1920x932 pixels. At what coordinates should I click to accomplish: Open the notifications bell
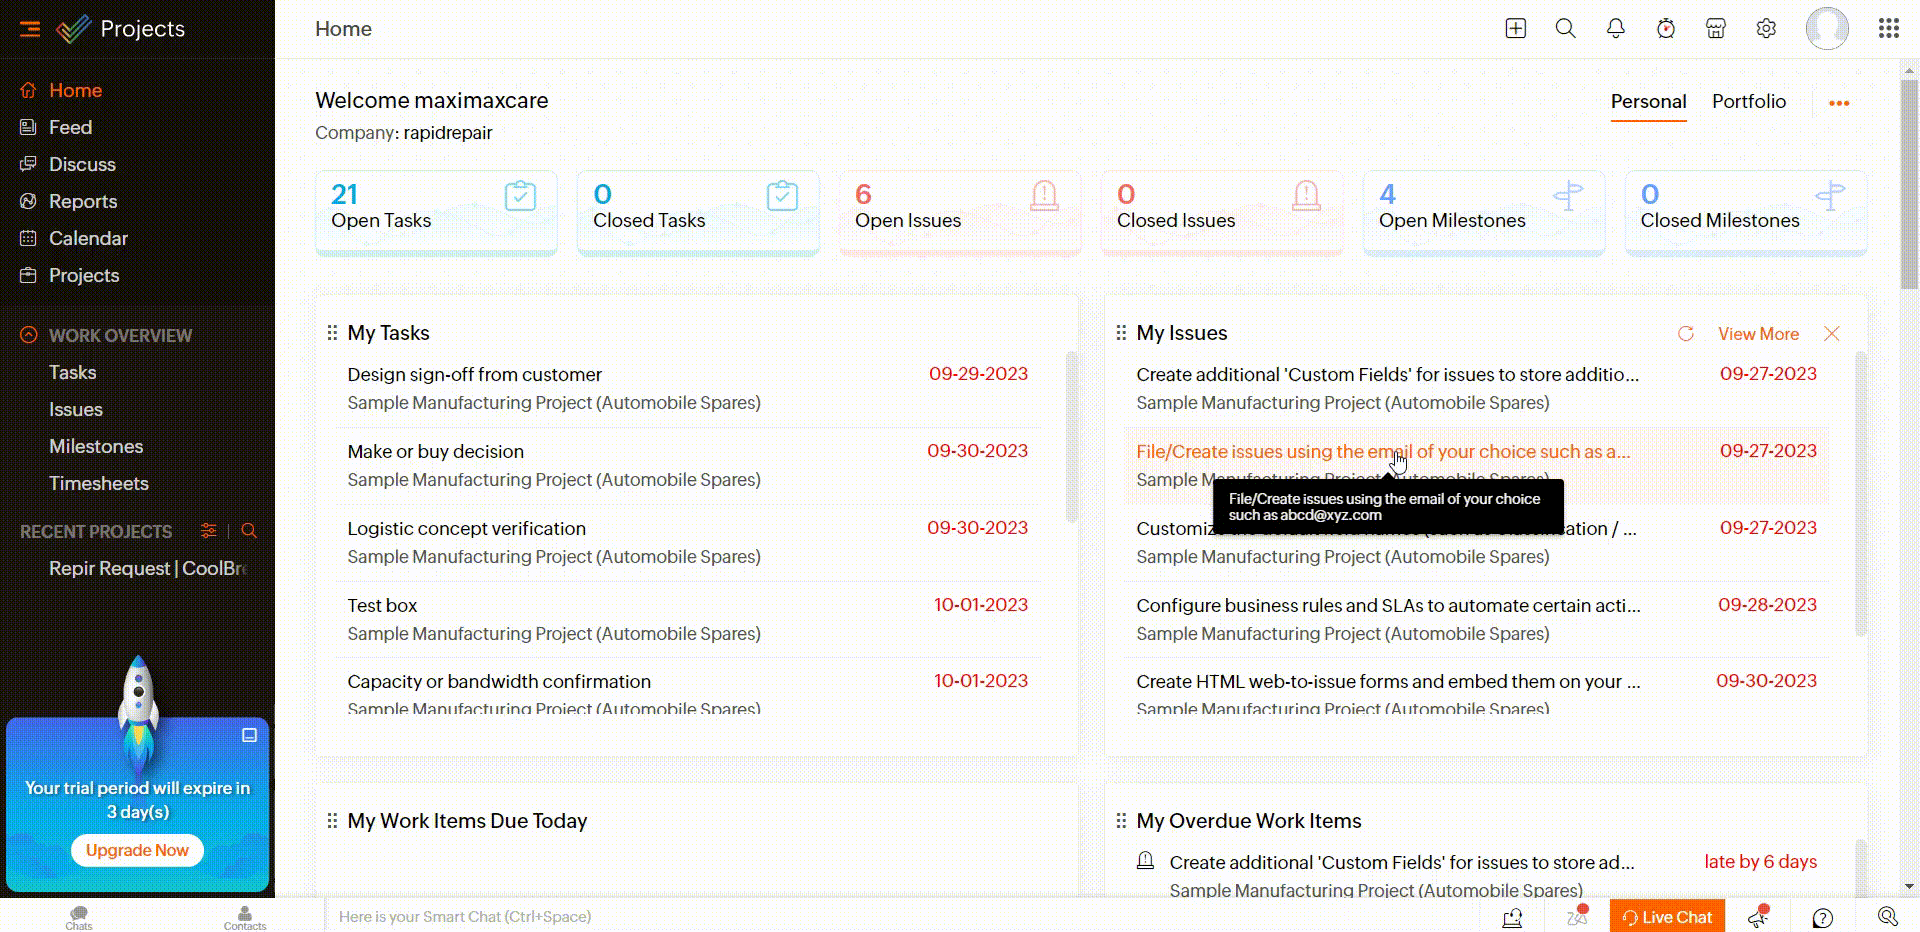[x=1616, y=29]
